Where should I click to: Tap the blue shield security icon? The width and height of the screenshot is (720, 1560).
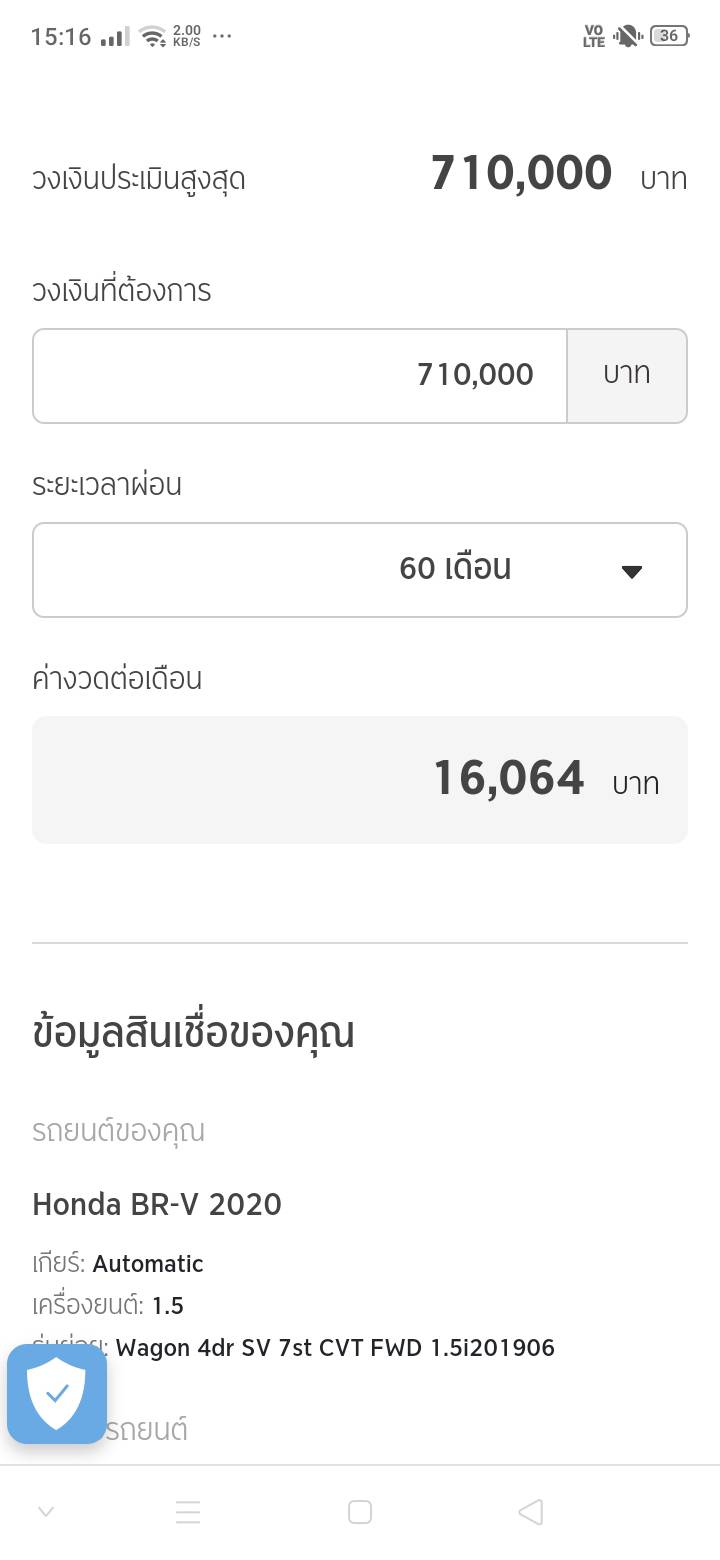[x=57, y=1393]
